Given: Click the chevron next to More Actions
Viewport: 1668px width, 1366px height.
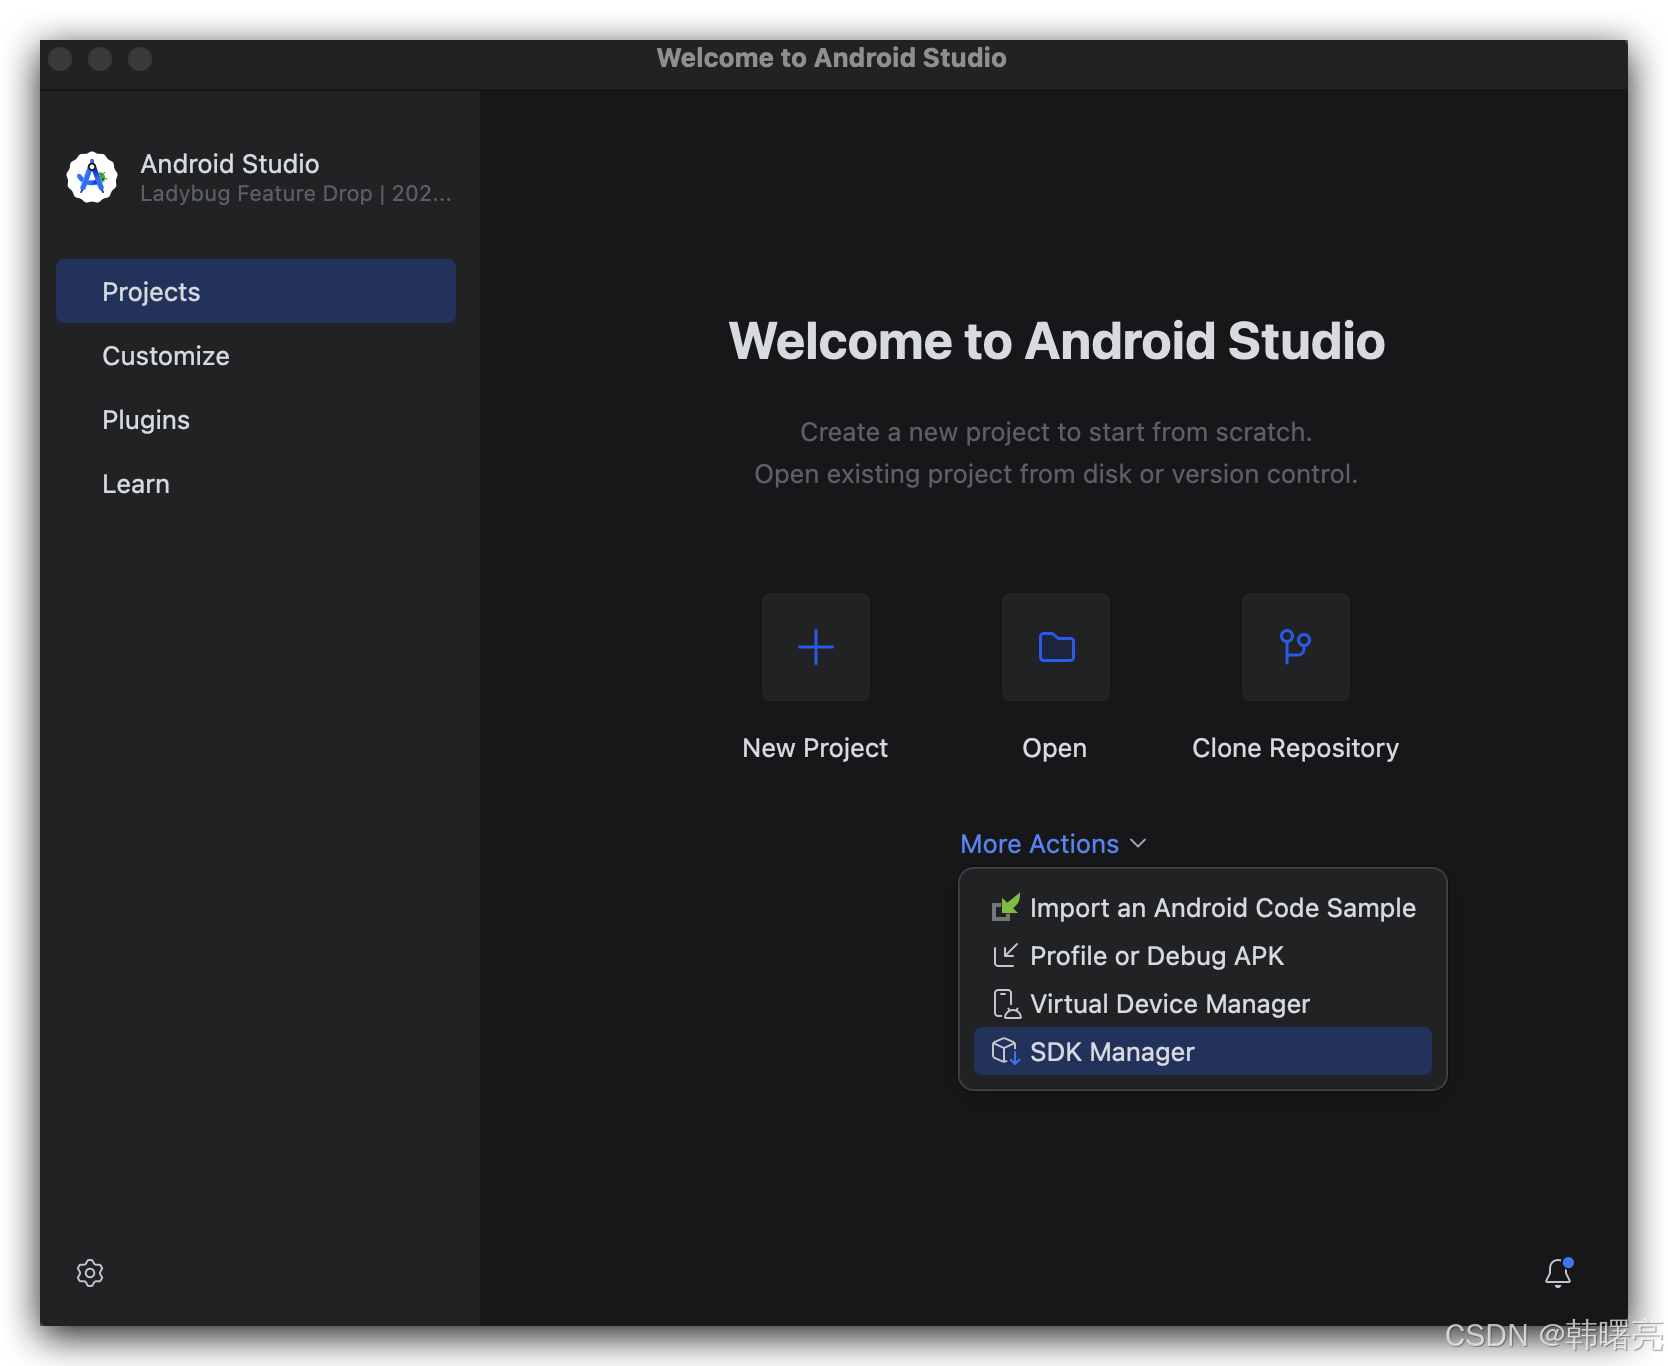Looking at the screenshot, I should click(1138, 844).
